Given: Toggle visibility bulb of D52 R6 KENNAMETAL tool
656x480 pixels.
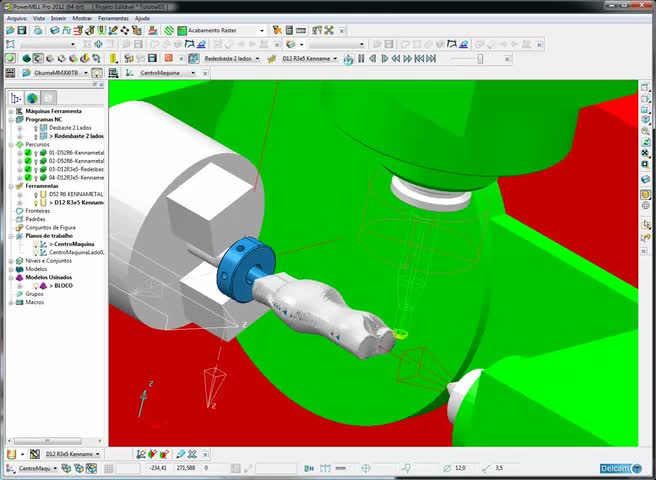Looking at the screenshot, I should coord(36,195).
